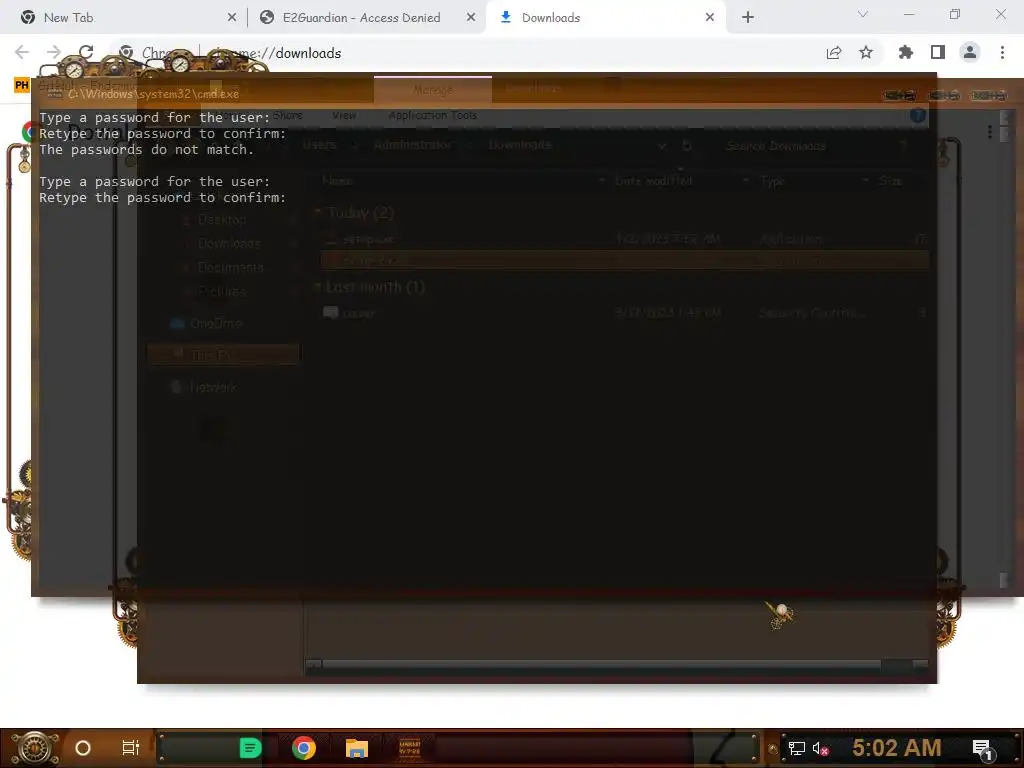Open steampunk Start button
1024x768 pixels.
[35, 748]
